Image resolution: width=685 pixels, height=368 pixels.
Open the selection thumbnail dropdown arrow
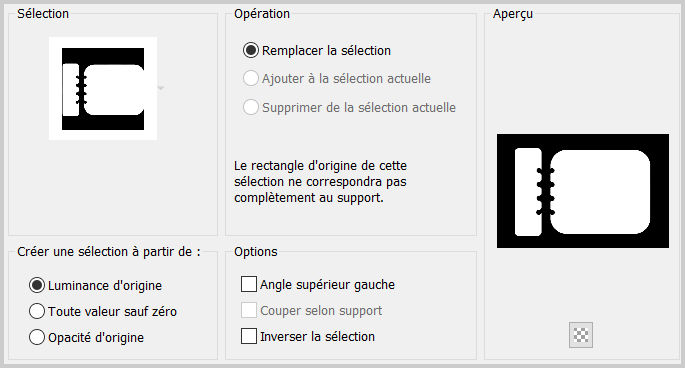pos(161,88)
